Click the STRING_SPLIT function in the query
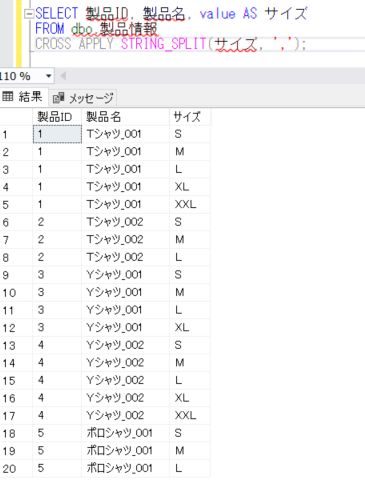 (164, 44)
